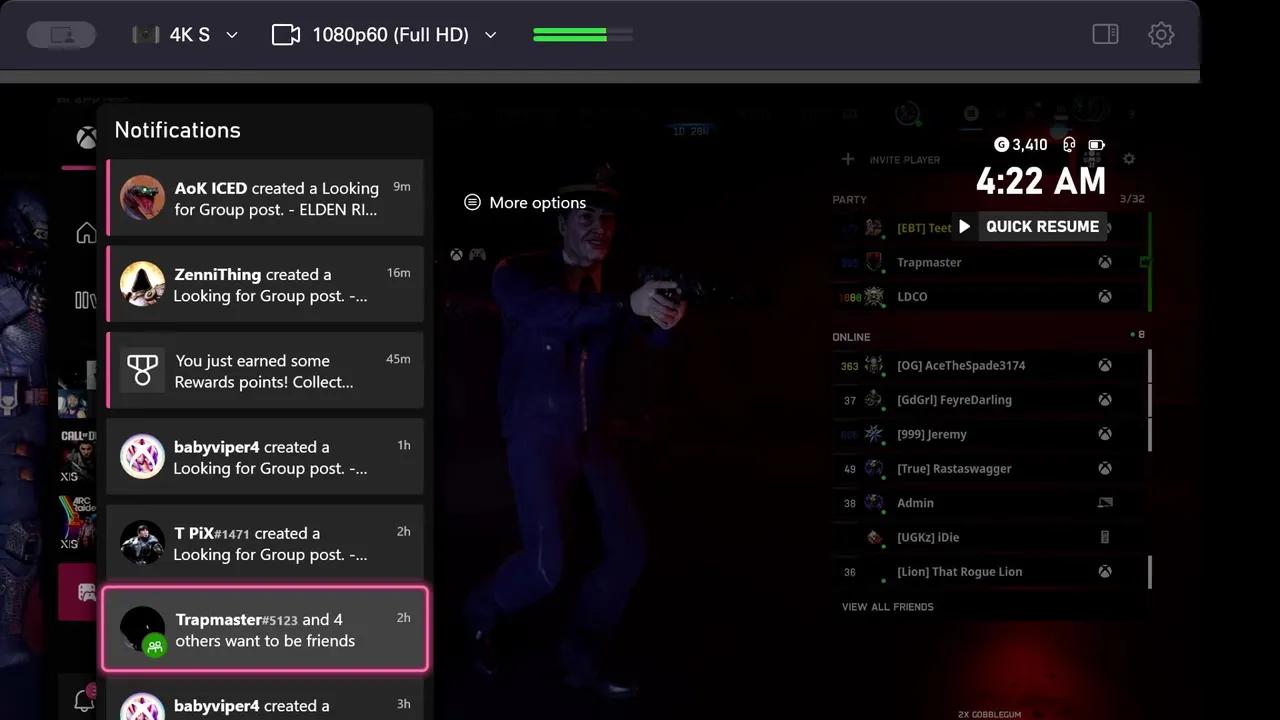
Task: Select [UGKz] iDie in online list
Action: [x=988, y=538]
